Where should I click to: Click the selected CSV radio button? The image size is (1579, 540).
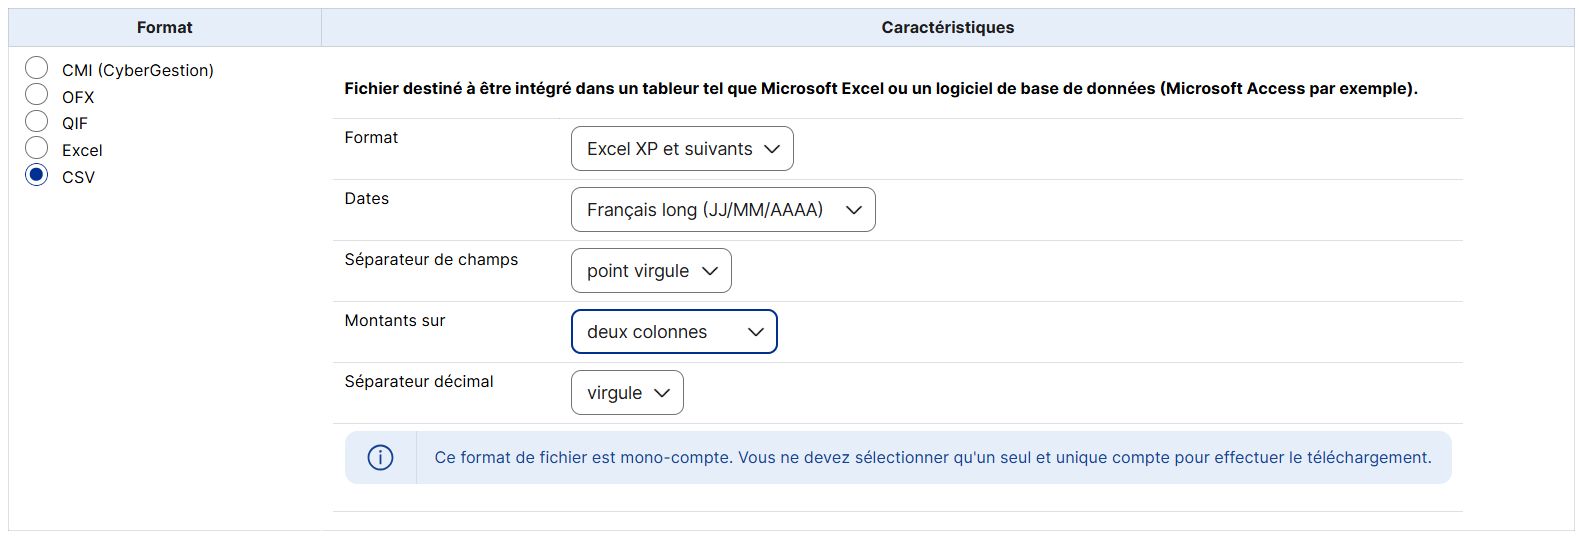37,176
